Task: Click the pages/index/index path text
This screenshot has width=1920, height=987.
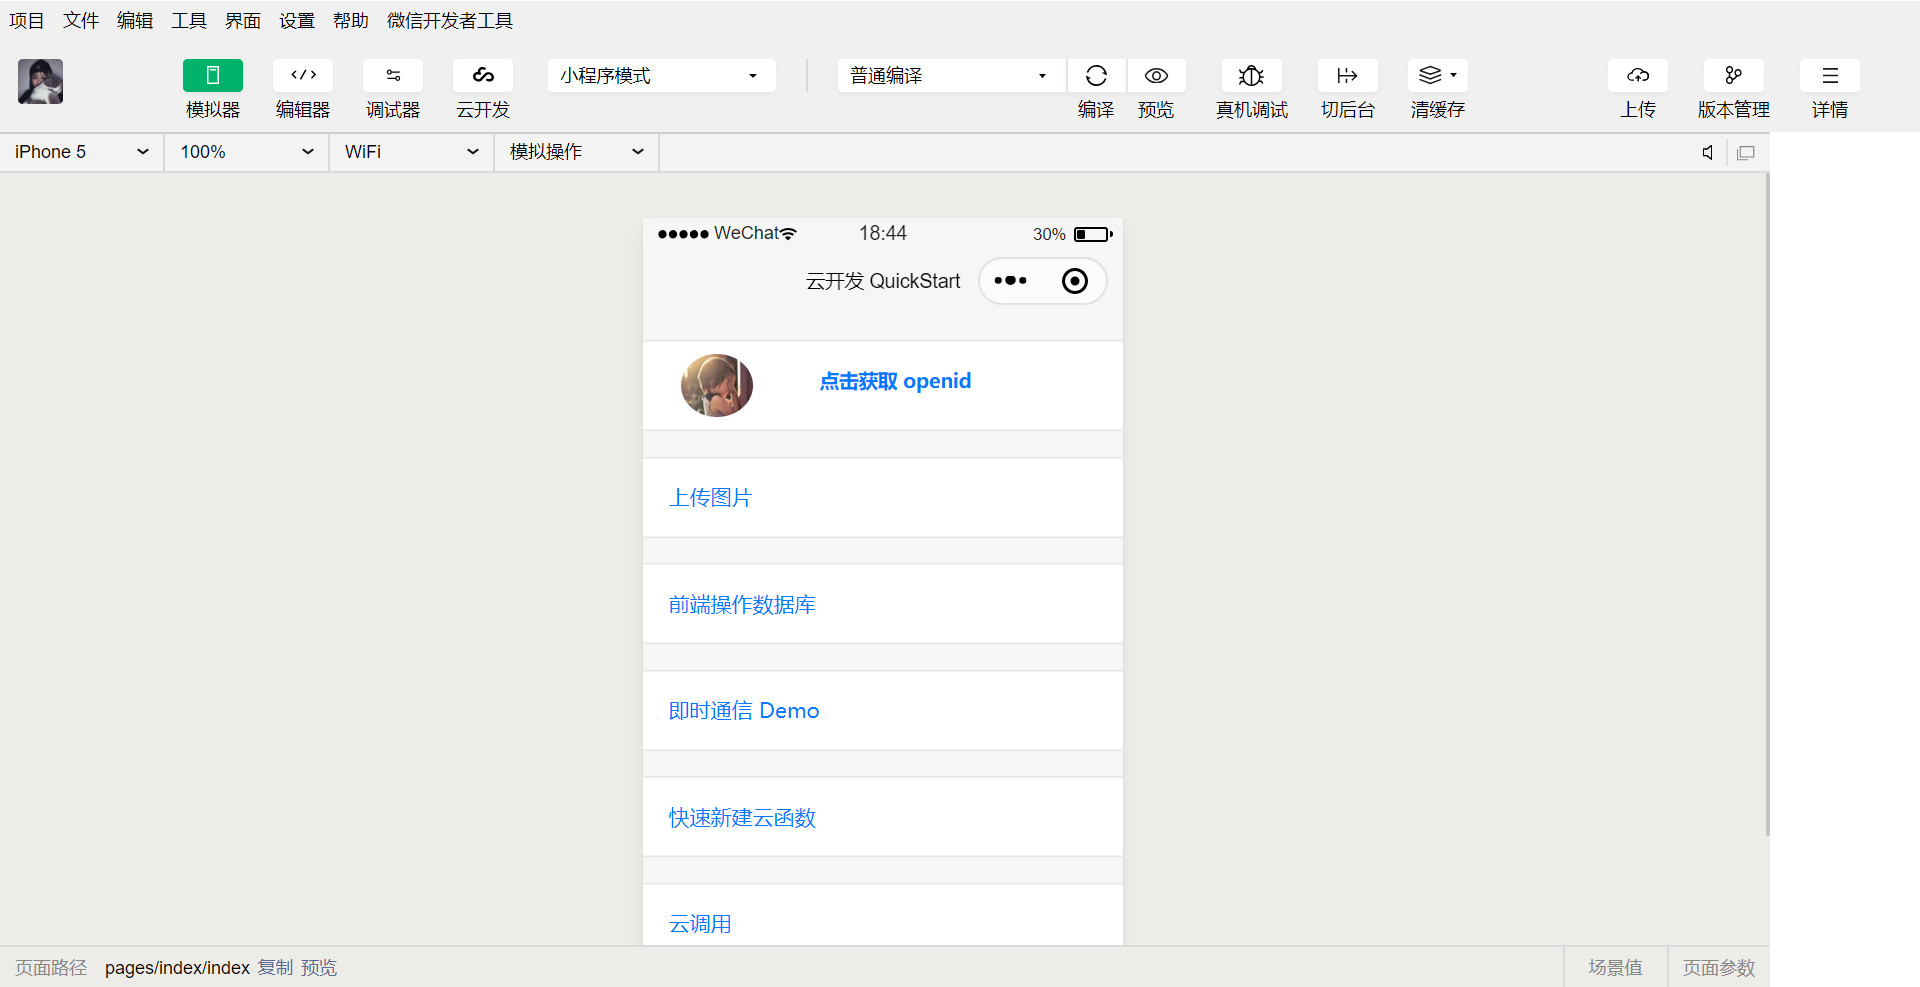Action: 177,968
